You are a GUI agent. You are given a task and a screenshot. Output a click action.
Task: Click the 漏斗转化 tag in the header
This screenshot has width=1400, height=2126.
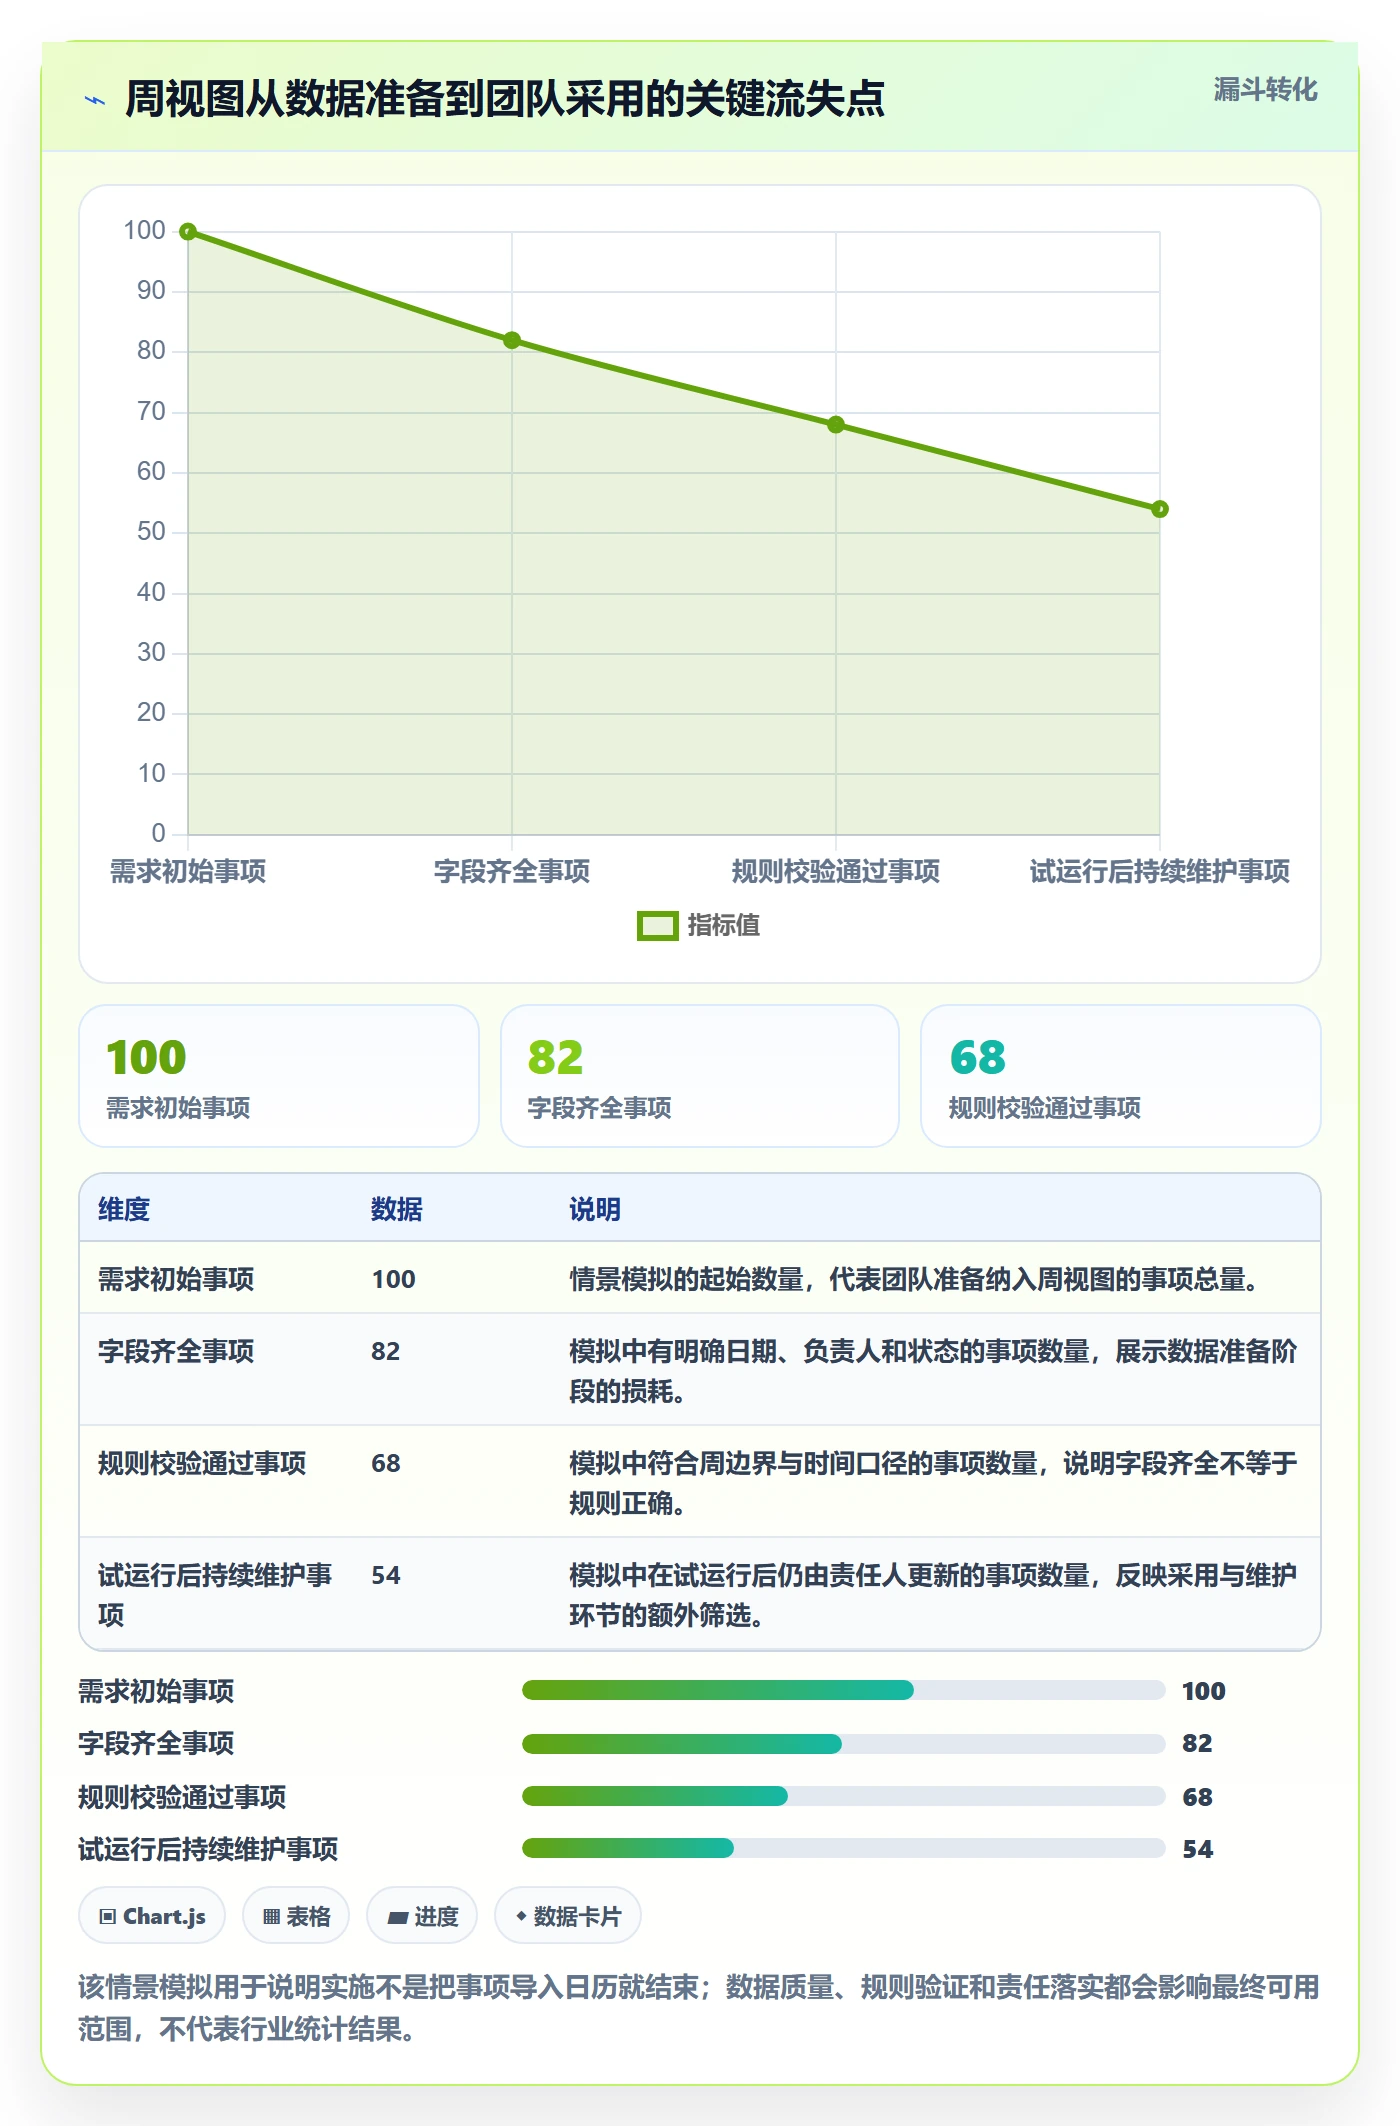coord(1265,90)
